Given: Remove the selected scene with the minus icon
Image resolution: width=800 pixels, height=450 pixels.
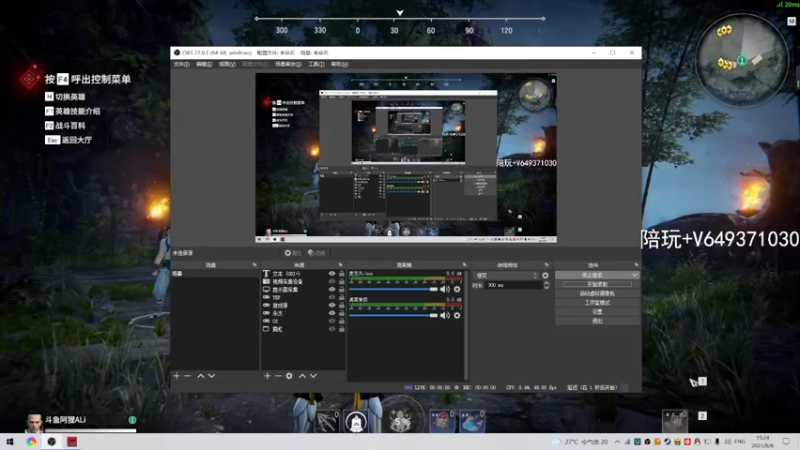Looking at the screenshot, I should (187, 376).
